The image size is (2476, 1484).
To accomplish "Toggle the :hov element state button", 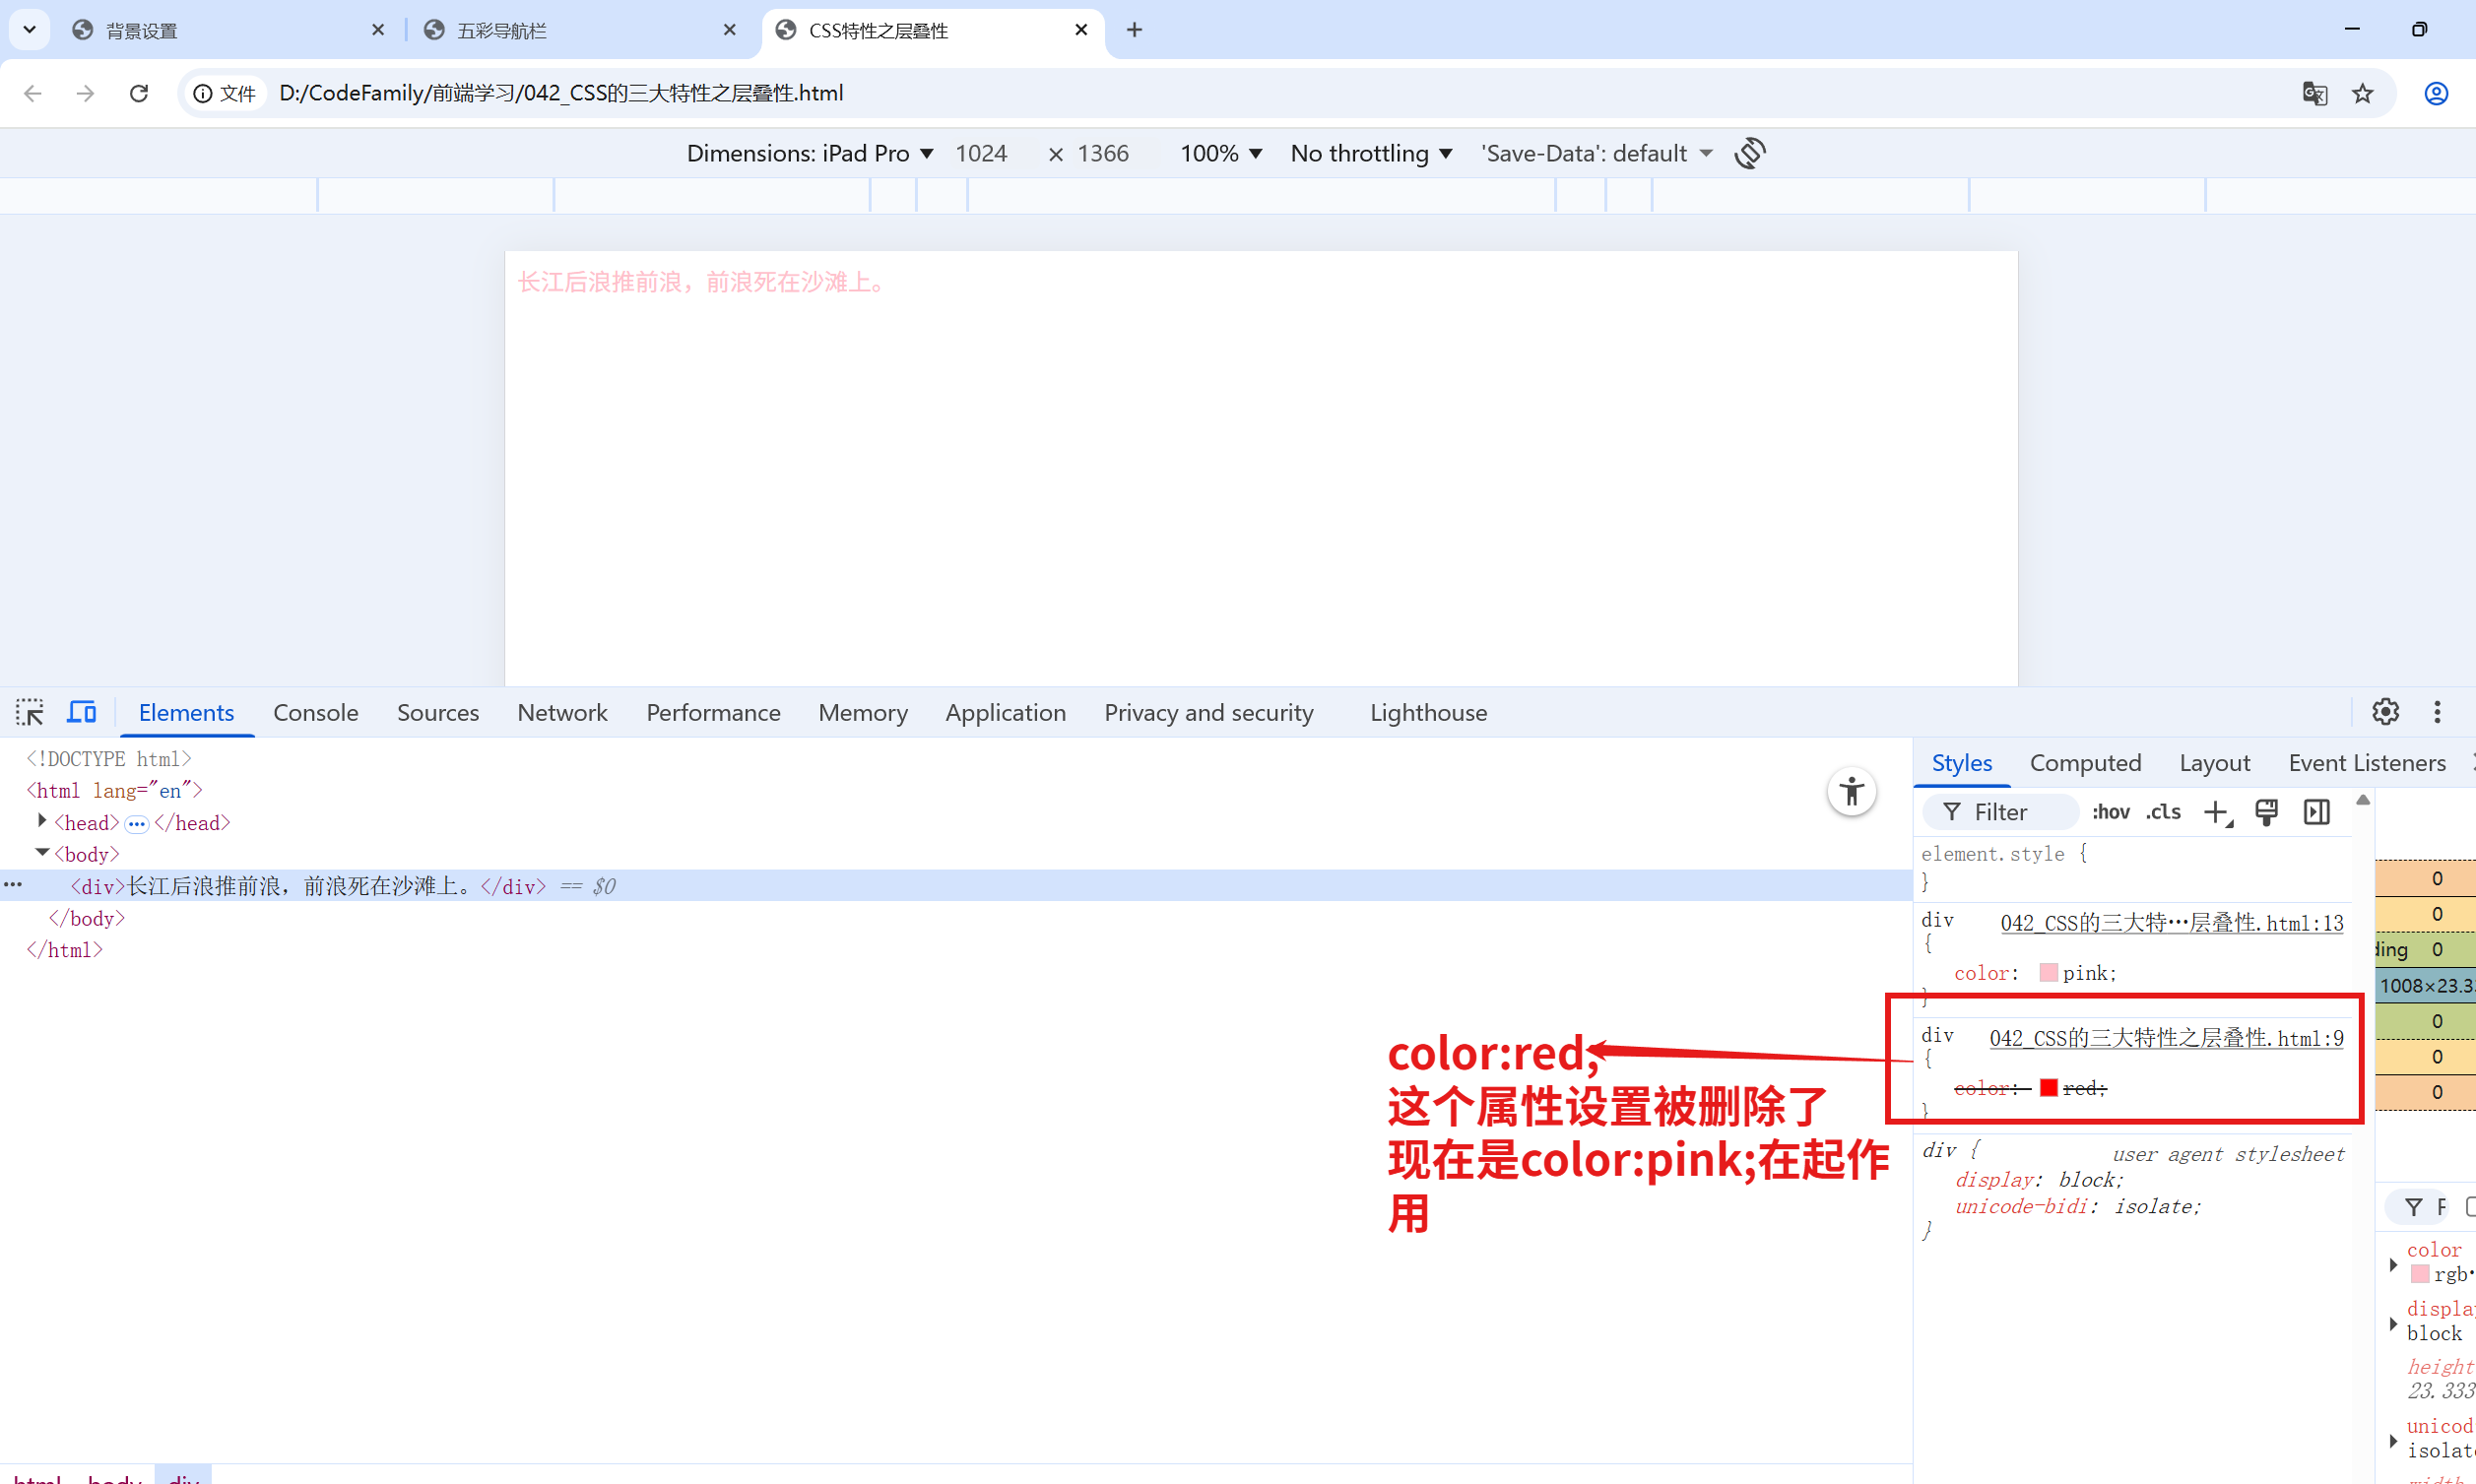I will (2110, 812).
